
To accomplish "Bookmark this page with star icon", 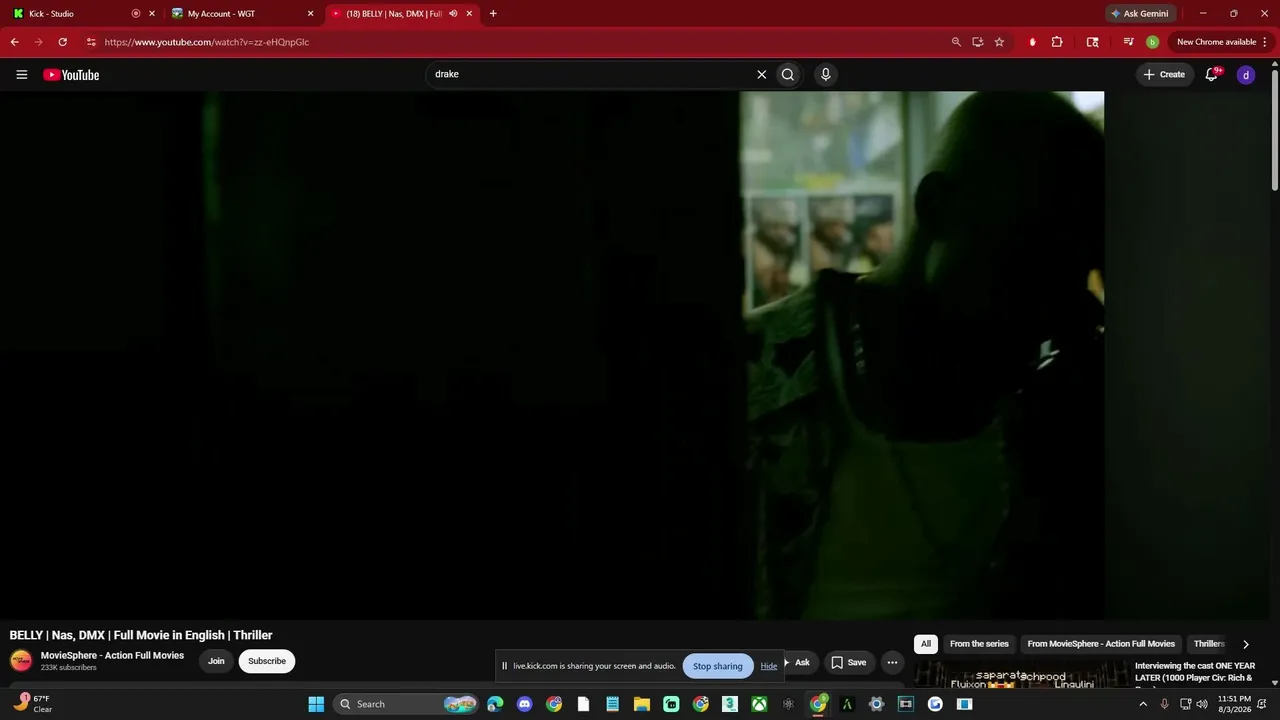I will pos(999,42).
